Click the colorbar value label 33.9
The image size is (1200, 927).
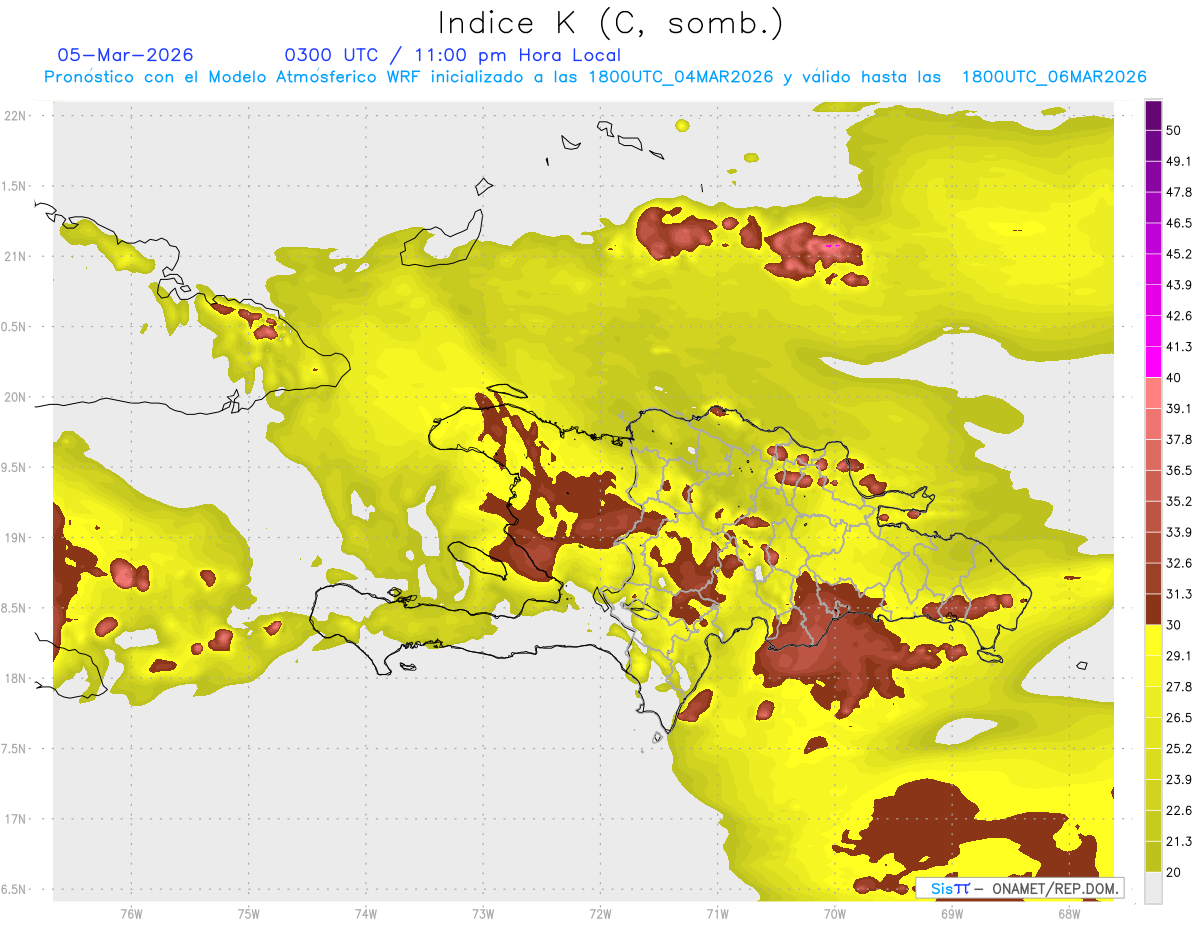coord(1179,532)
